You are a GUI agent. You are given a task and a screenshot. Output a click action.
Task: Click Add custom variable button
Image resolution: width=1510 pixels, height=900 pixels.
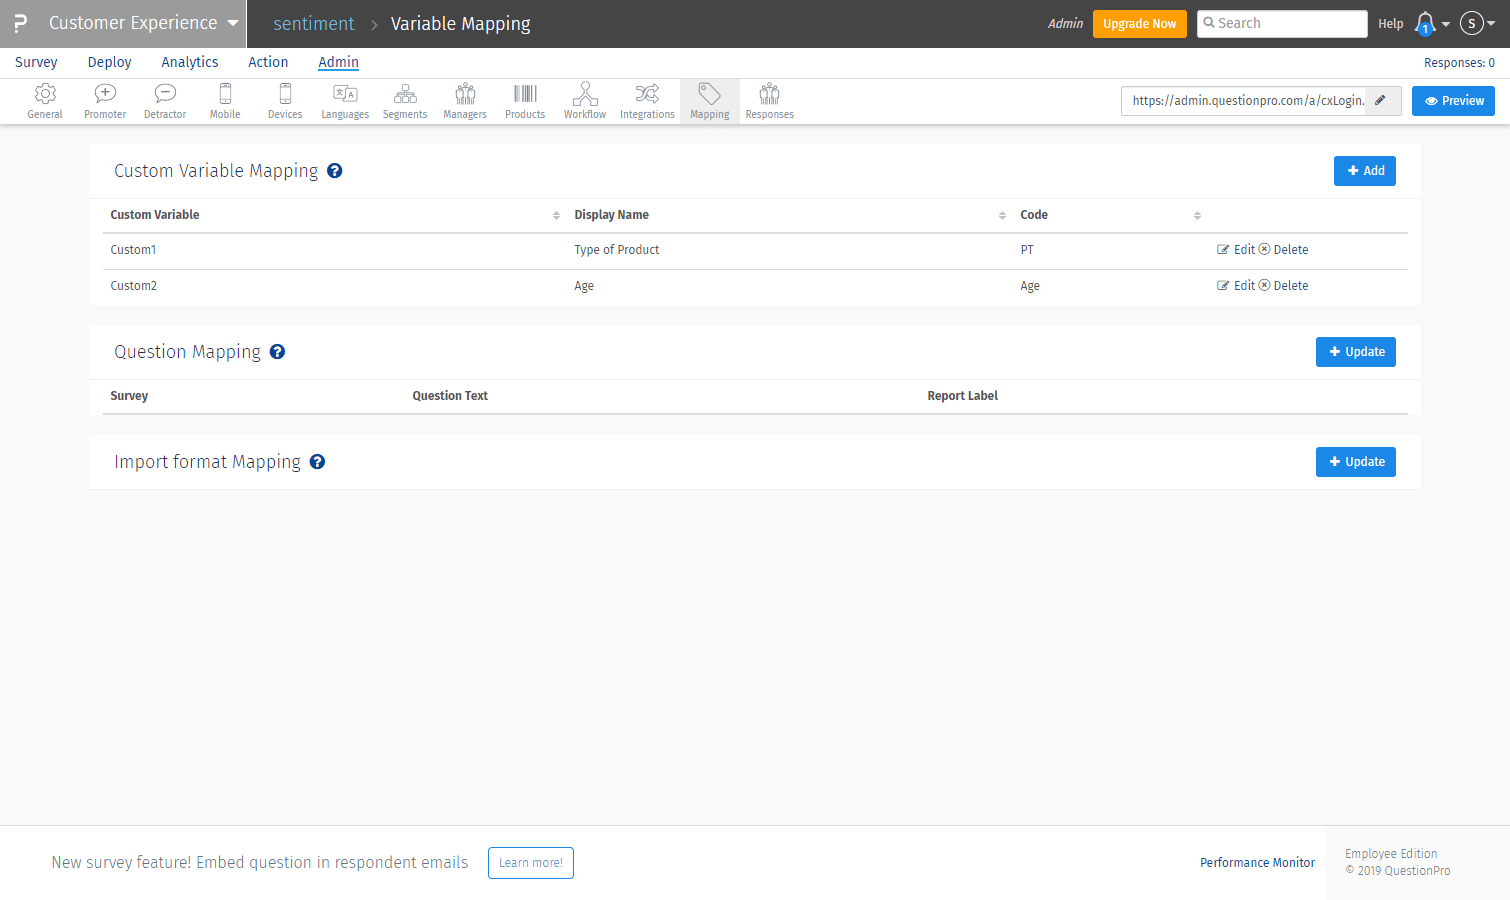1364,171
